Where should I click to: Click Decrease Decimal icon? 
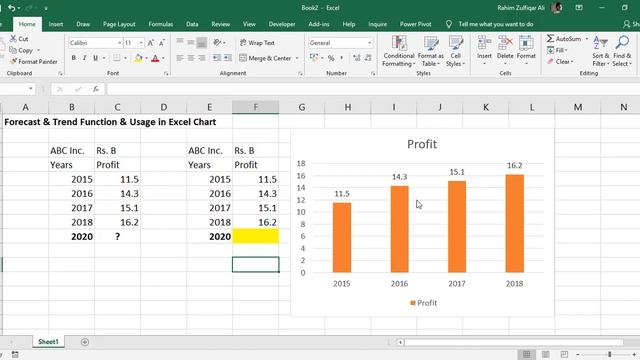coord(368,58)
